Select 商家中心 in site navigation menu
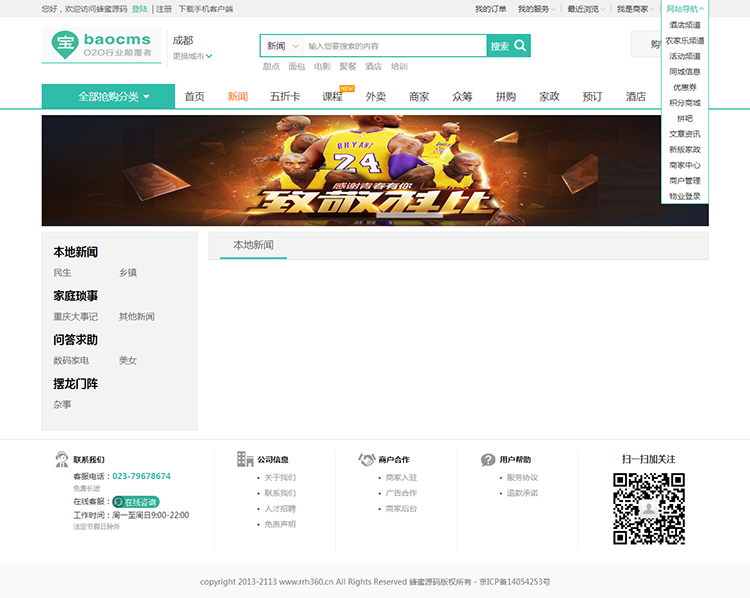 pyautogui.click(x=685, y=165)
